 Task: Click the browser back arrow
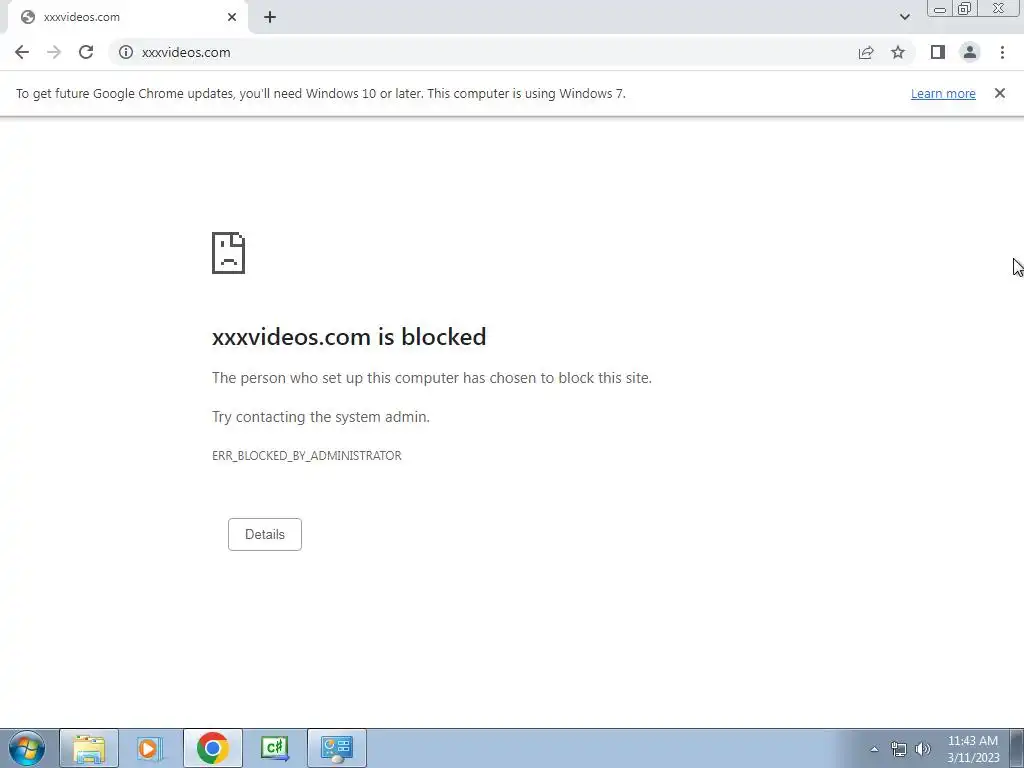(22, 52)
